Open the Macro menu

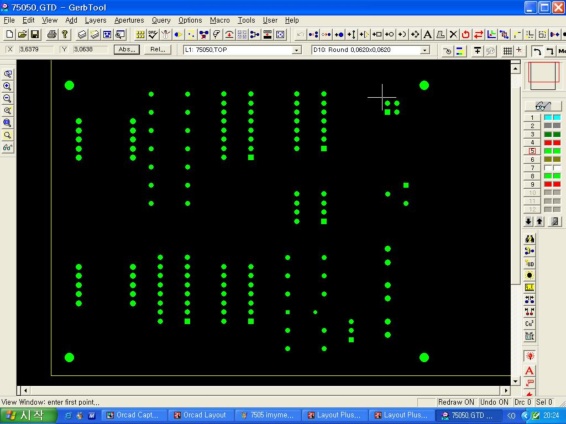[219, 20]
